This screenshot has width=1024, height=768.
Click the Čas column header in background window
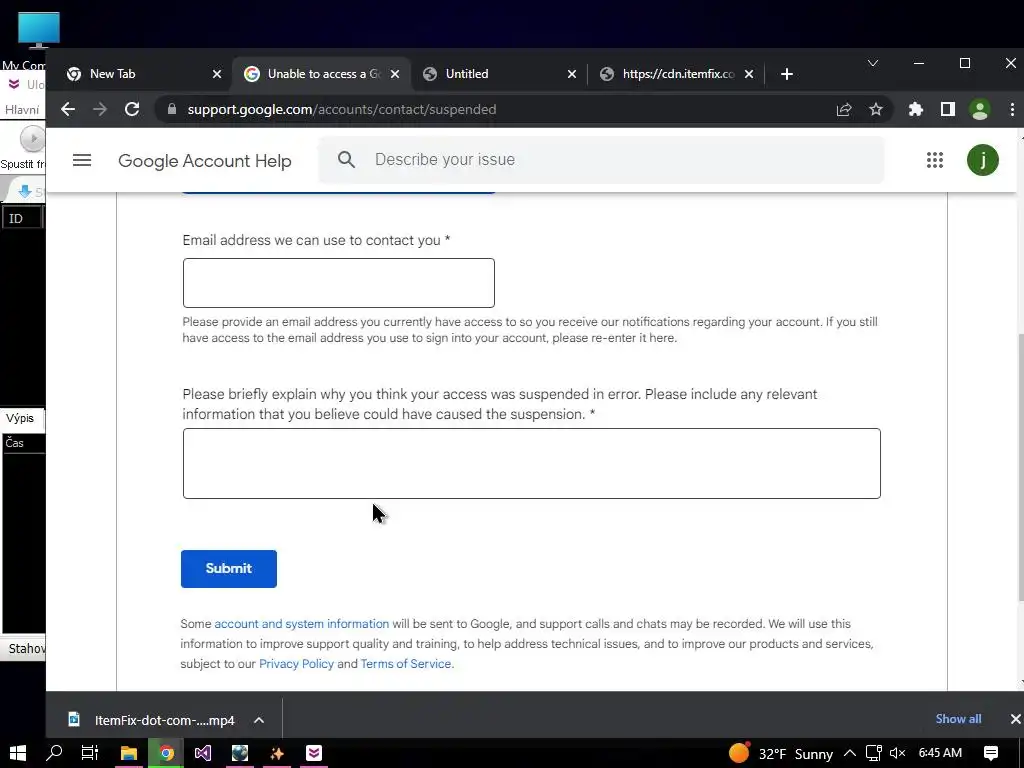(24, 443)
